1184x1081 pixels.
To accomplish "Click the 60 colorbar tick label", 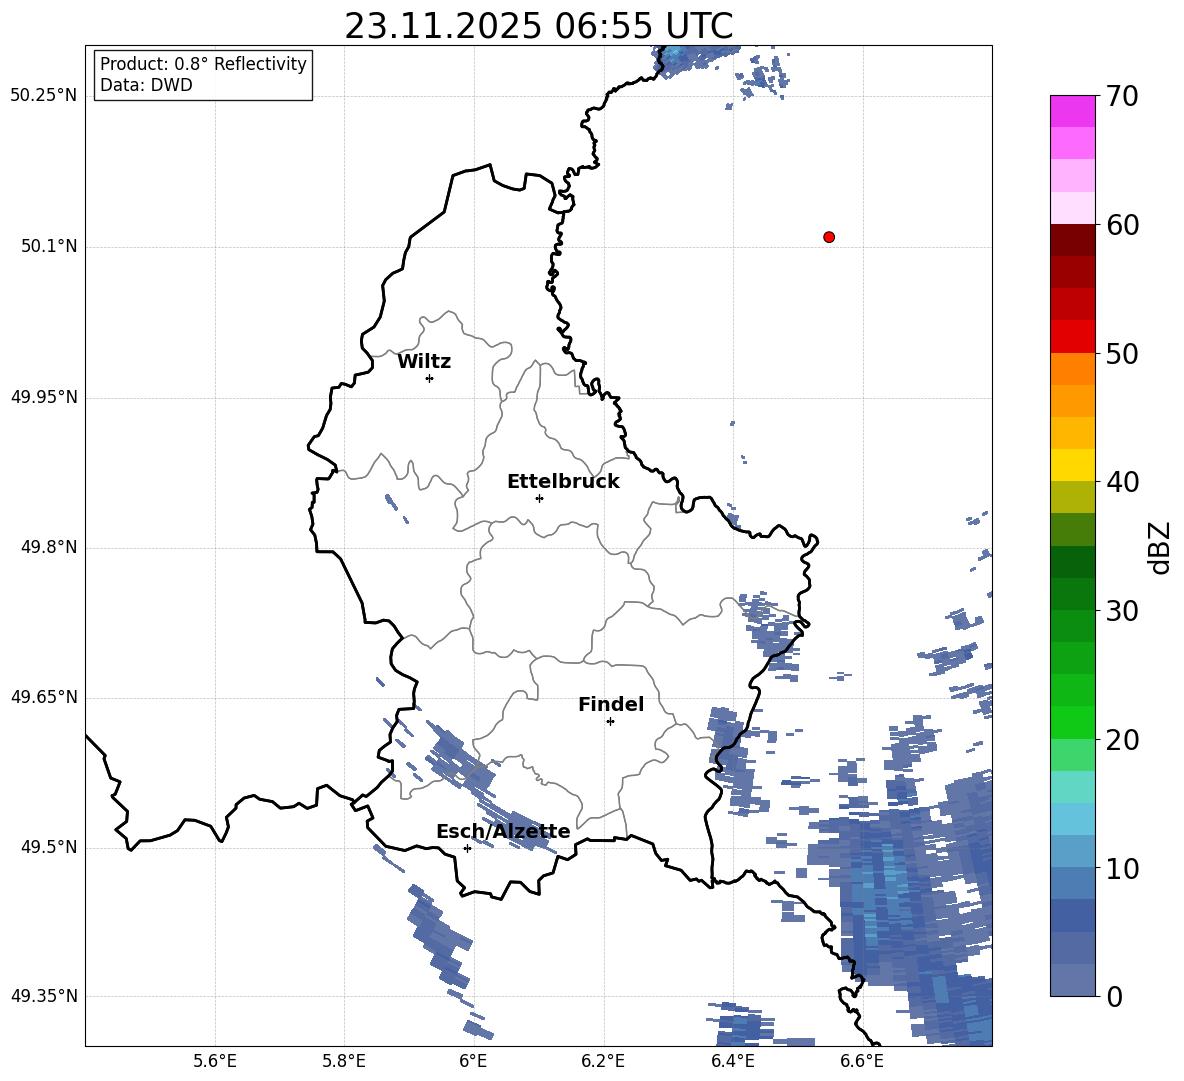I will (1122, 225).
